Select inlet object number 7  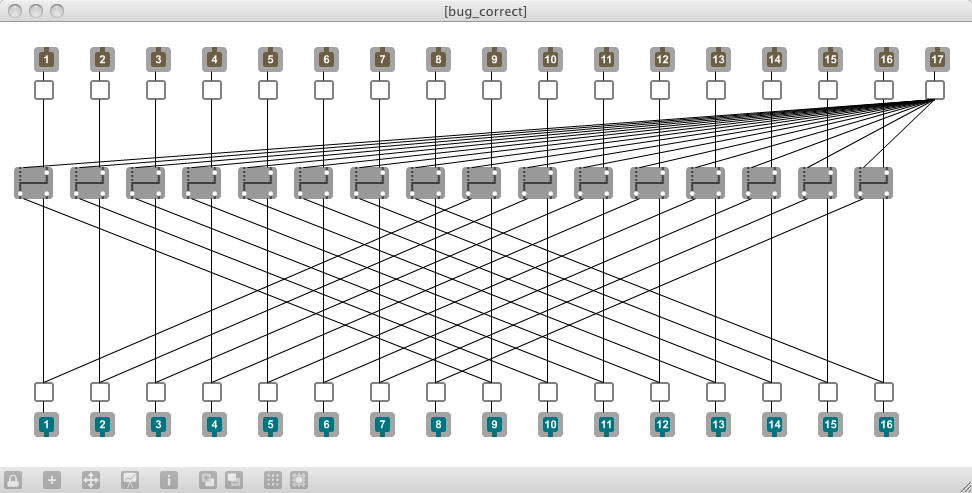[382, 60]
